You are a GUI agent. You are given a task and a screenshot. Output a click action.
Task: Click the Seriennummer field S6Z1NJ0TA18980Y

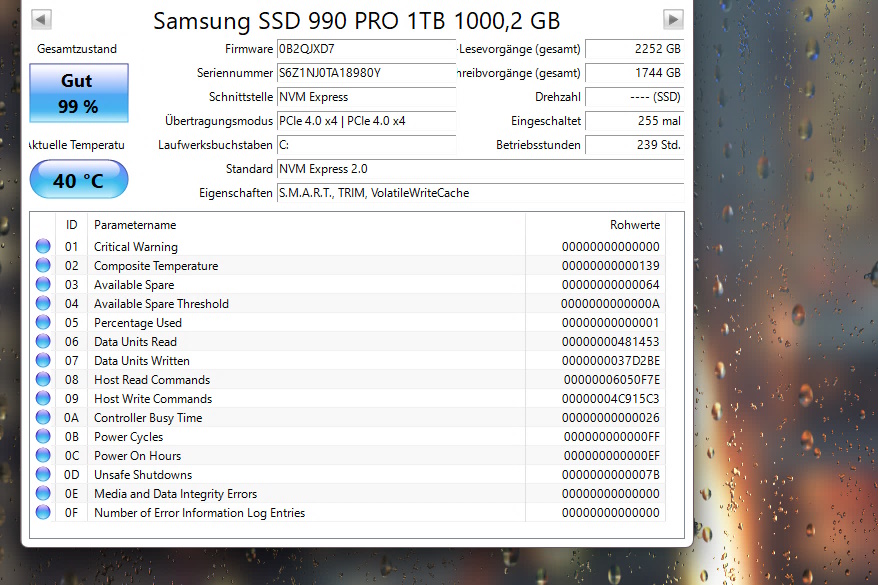click(367, 73)
